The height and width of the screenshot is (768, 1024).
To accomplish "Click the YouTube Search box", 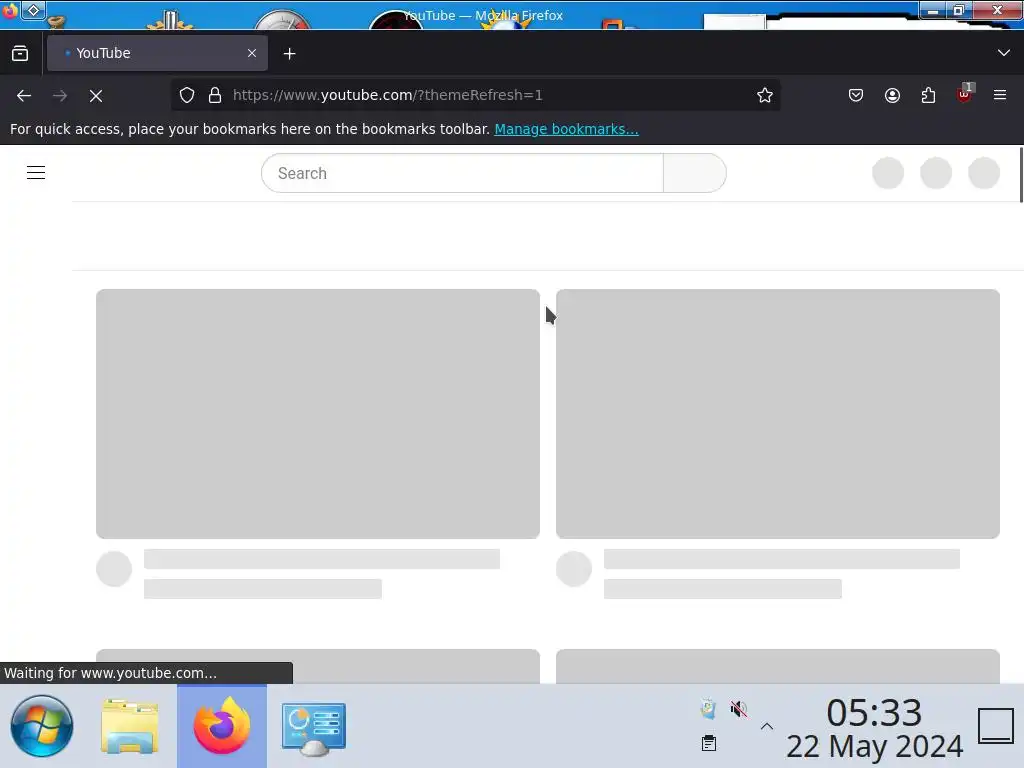I will 462,173.
